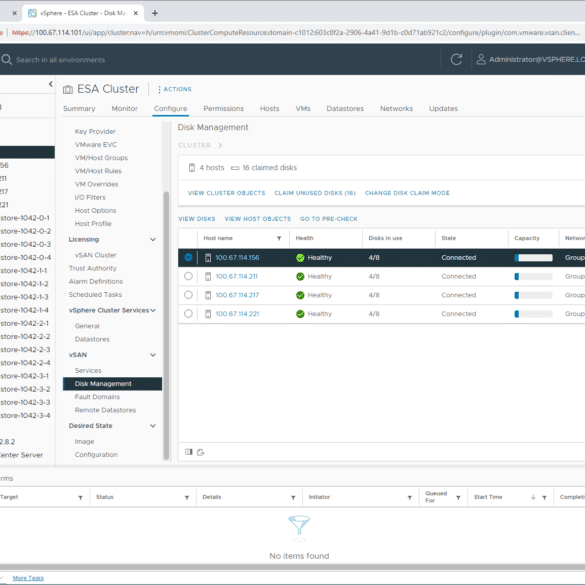Viewport: 585px width, 585px height.
Task: Select Fault Domains in vSAN menu
Action: click(97, 397)
